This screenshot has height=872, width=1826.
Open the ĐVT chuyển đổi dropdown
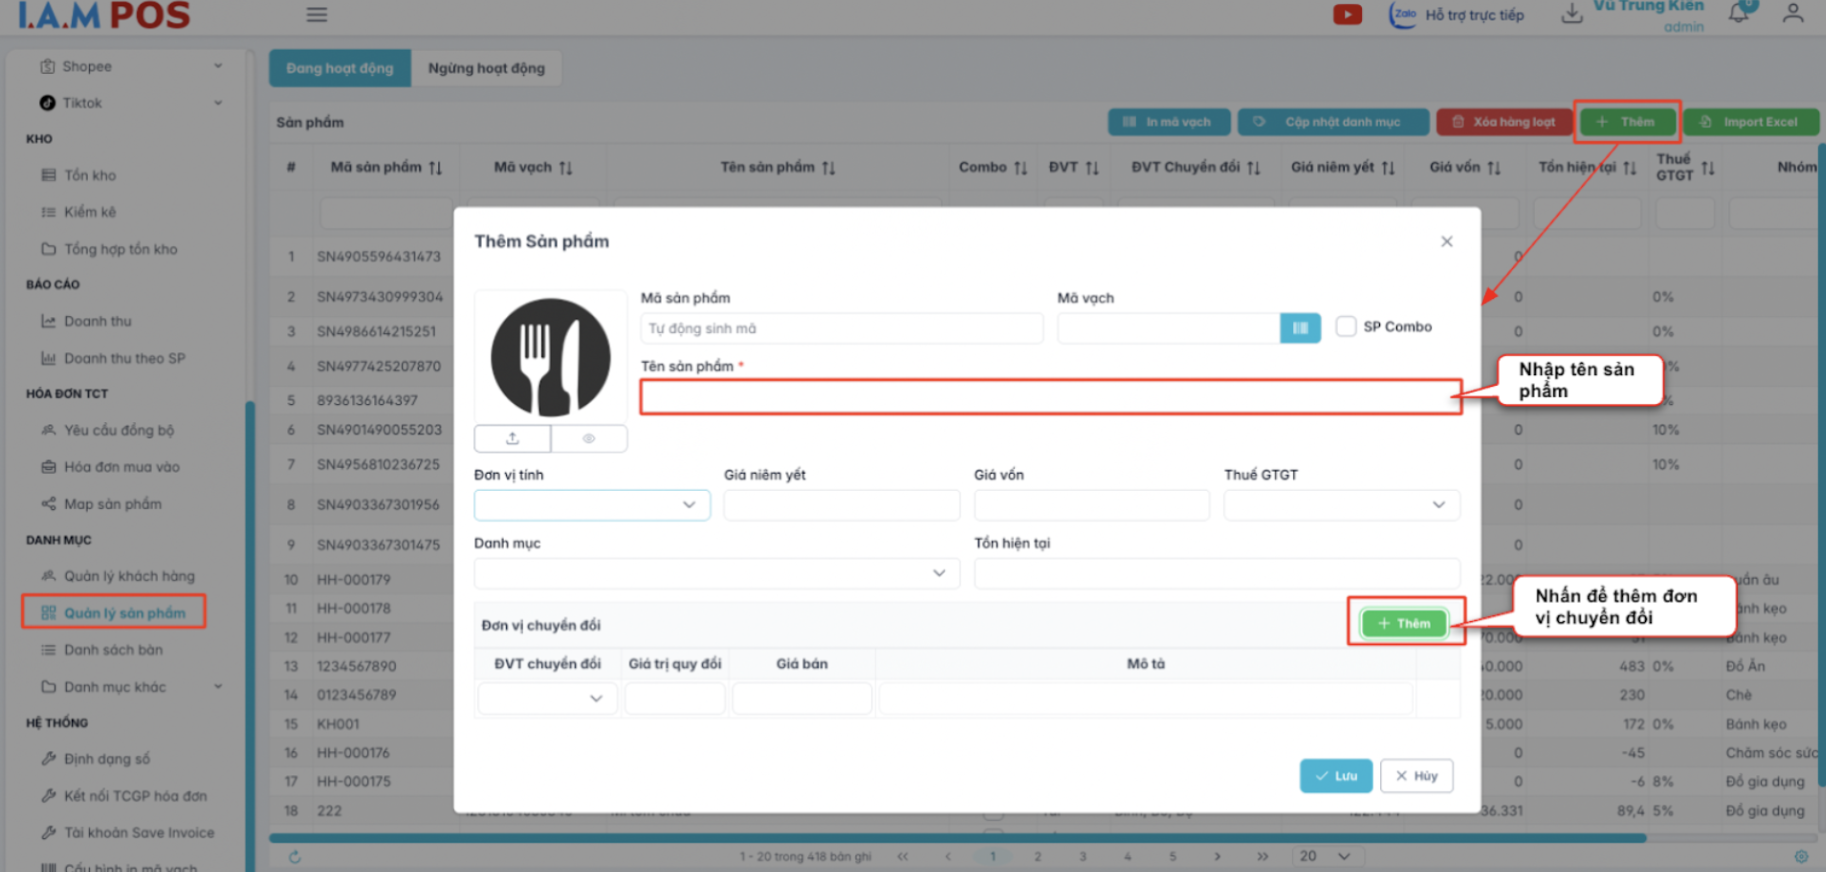click(547, 698)
